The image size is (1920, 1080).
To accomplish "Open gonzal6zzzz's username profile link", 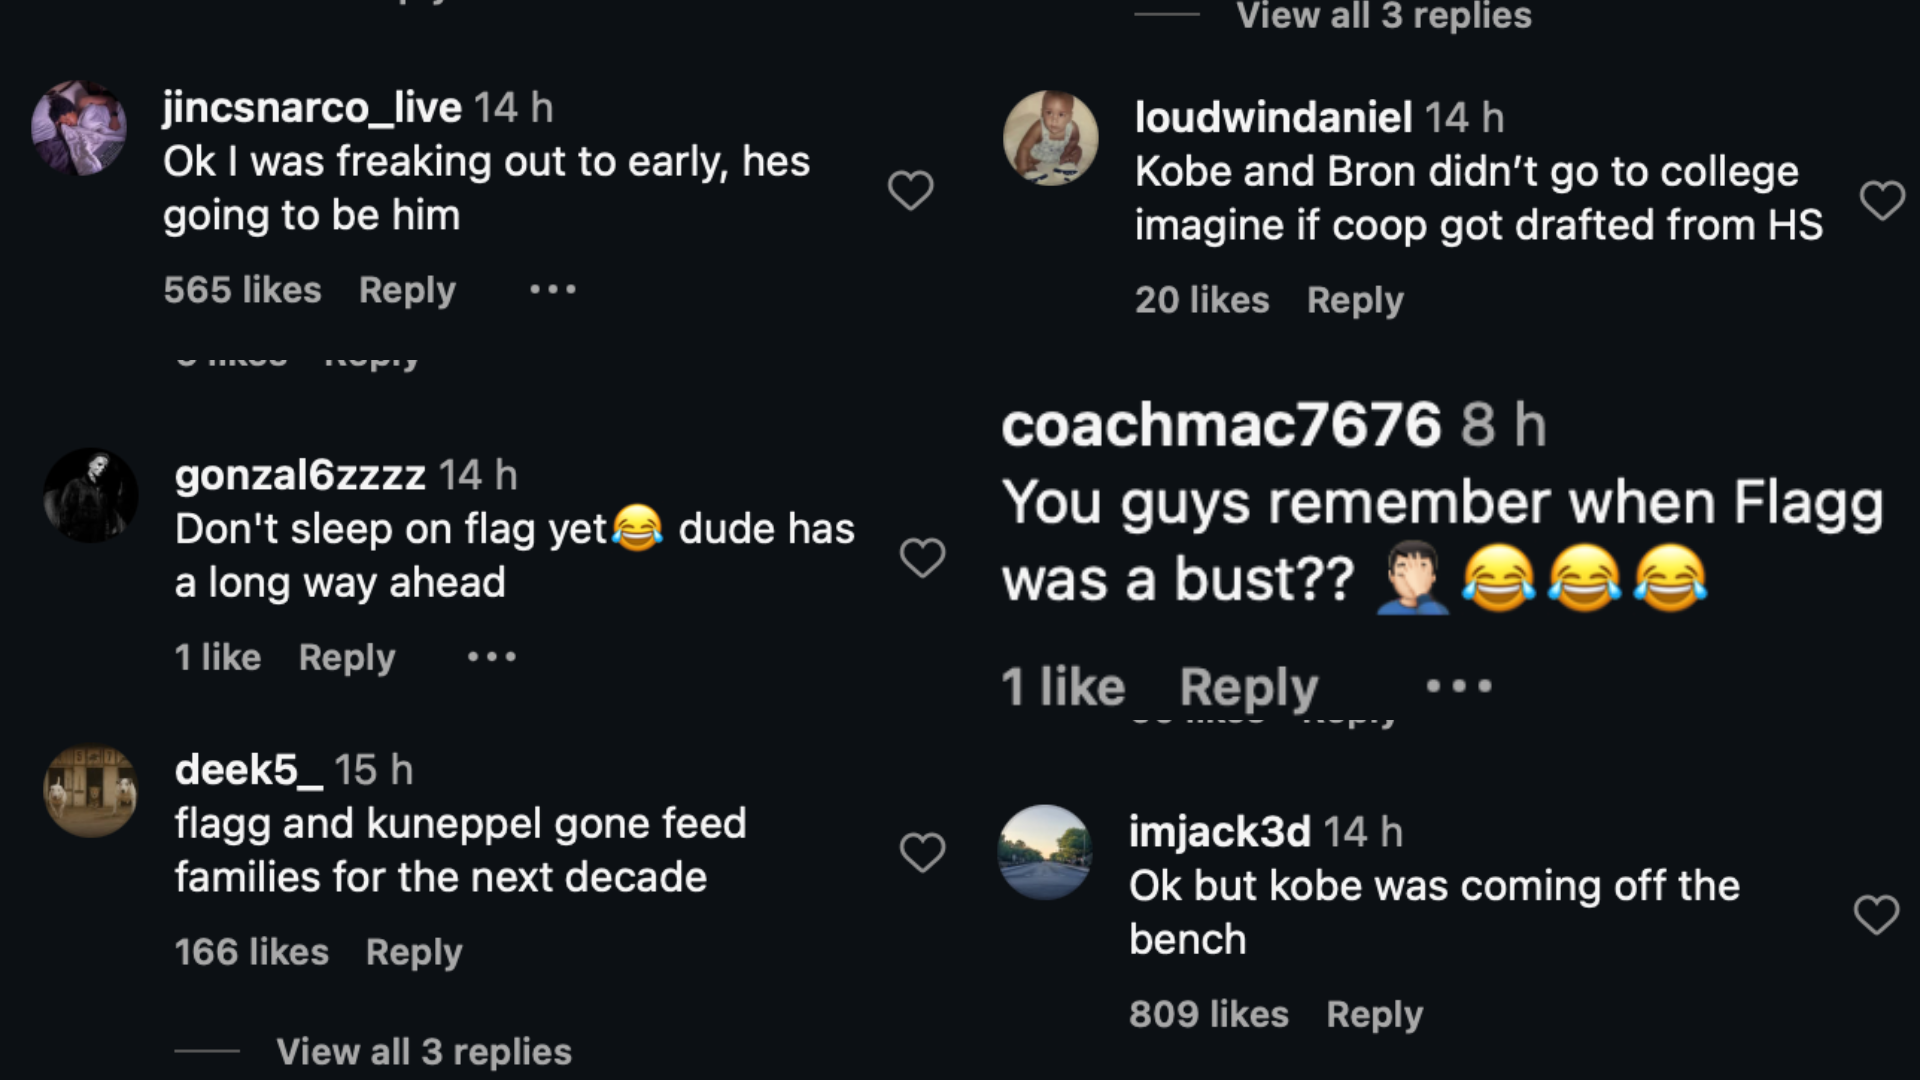I will [300, 475].
